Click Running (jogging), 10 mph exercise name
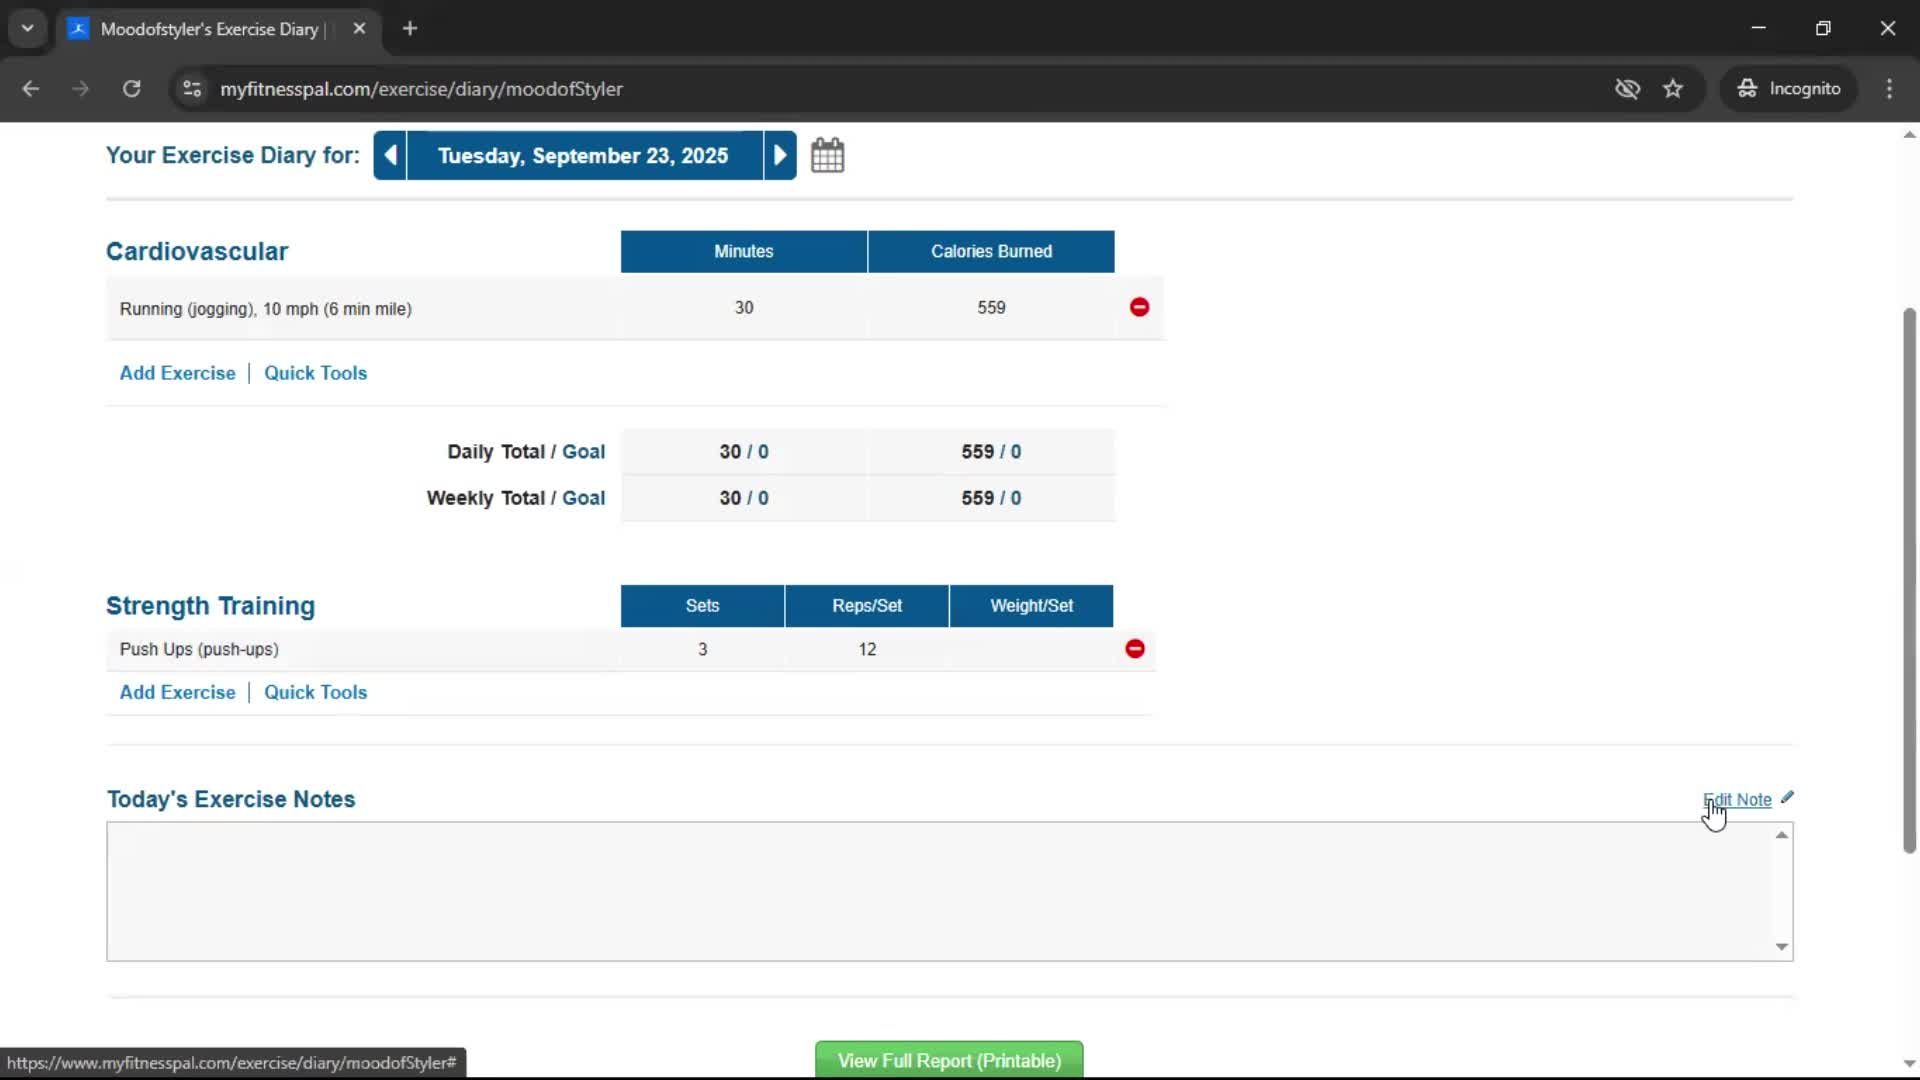 tap(265, 309)
